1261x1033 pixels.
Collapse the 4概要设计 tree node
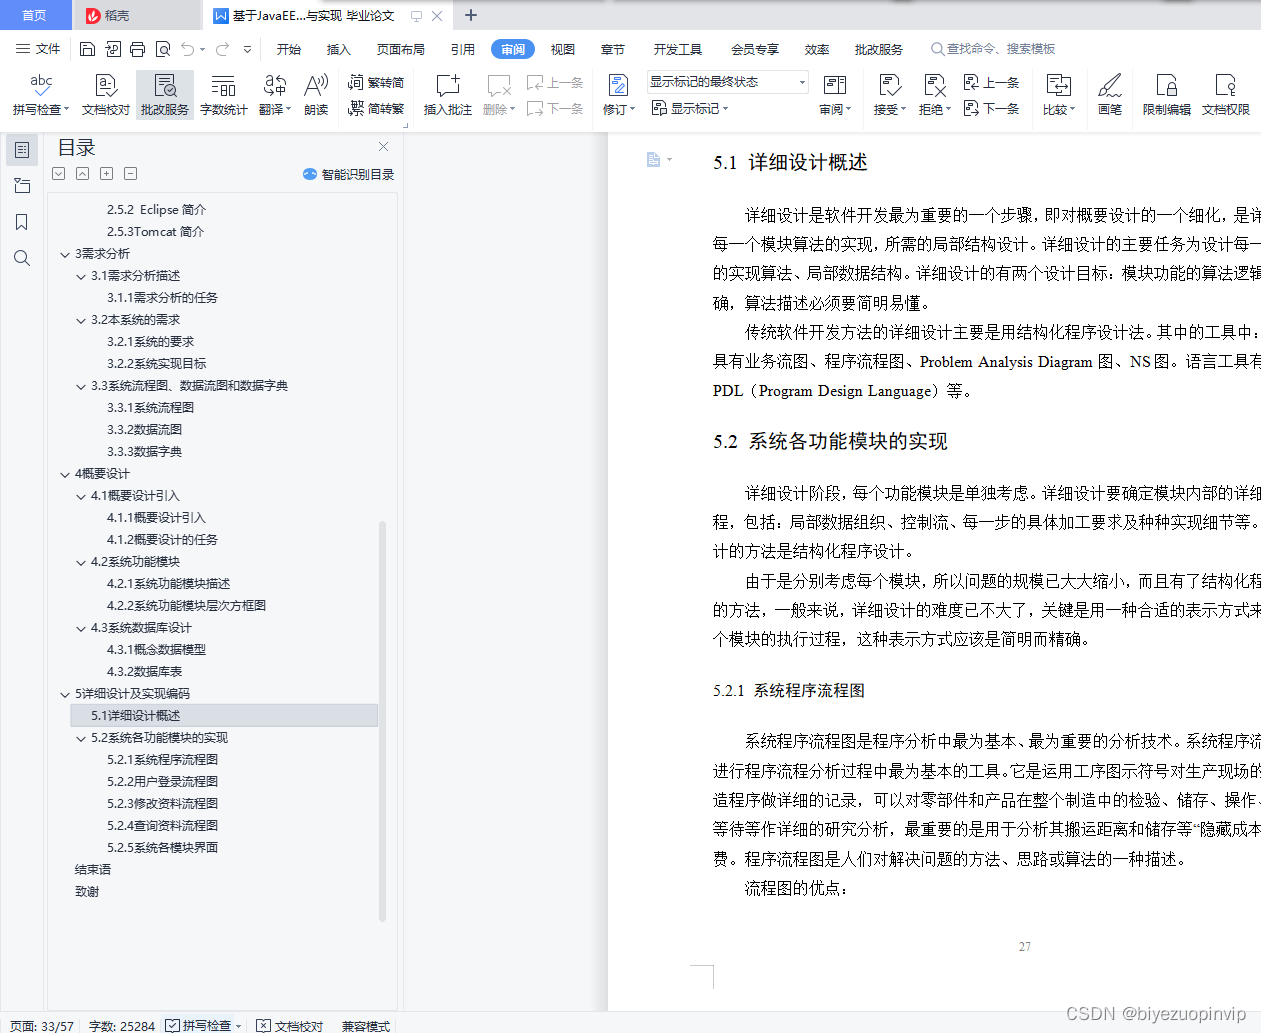click(x=65, y=474)
